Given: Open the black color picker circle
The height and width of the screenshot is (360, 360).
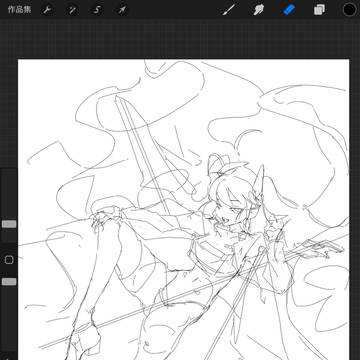Looking at the screenshot, I should tap(349, 9).
